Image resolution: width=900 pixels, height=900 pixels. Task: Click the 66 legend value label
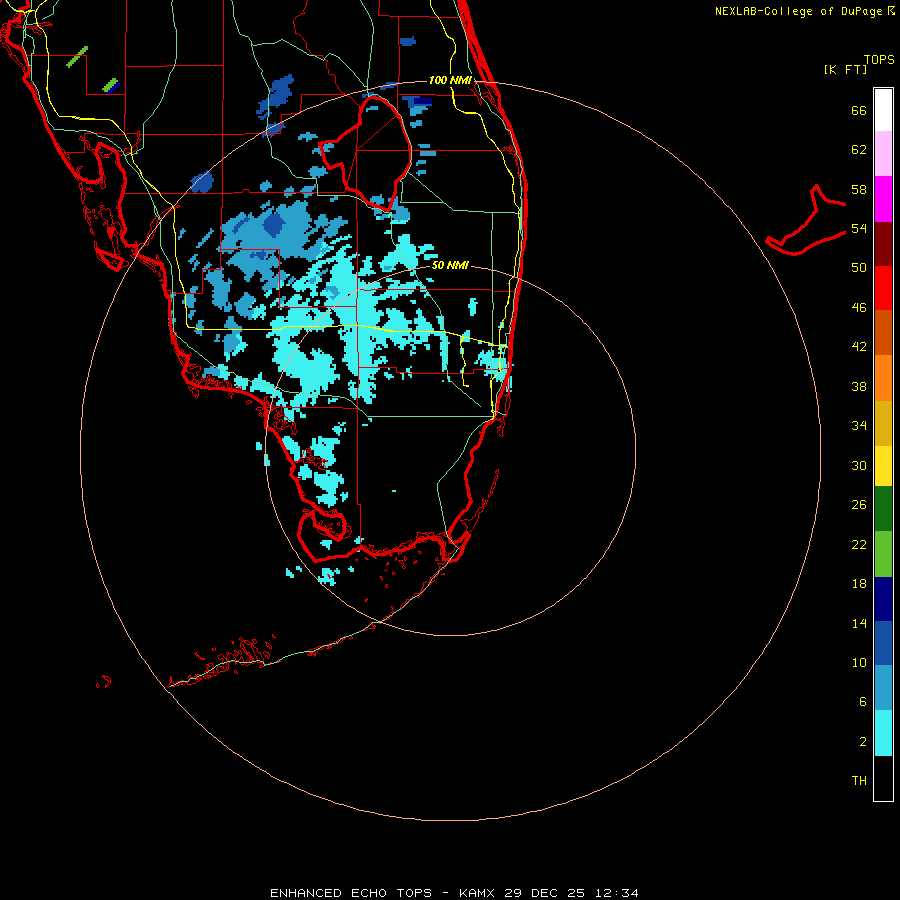tap(859, 110)
